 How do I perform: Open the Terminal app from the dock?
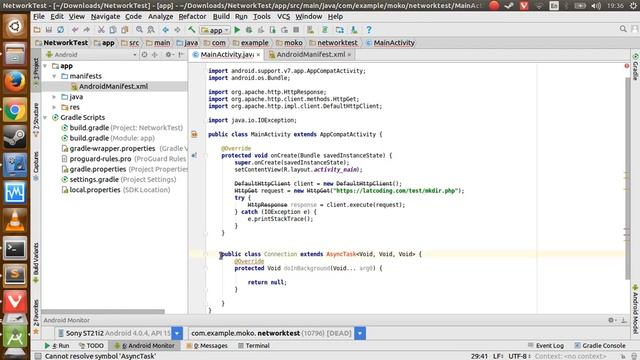(15, 249)
